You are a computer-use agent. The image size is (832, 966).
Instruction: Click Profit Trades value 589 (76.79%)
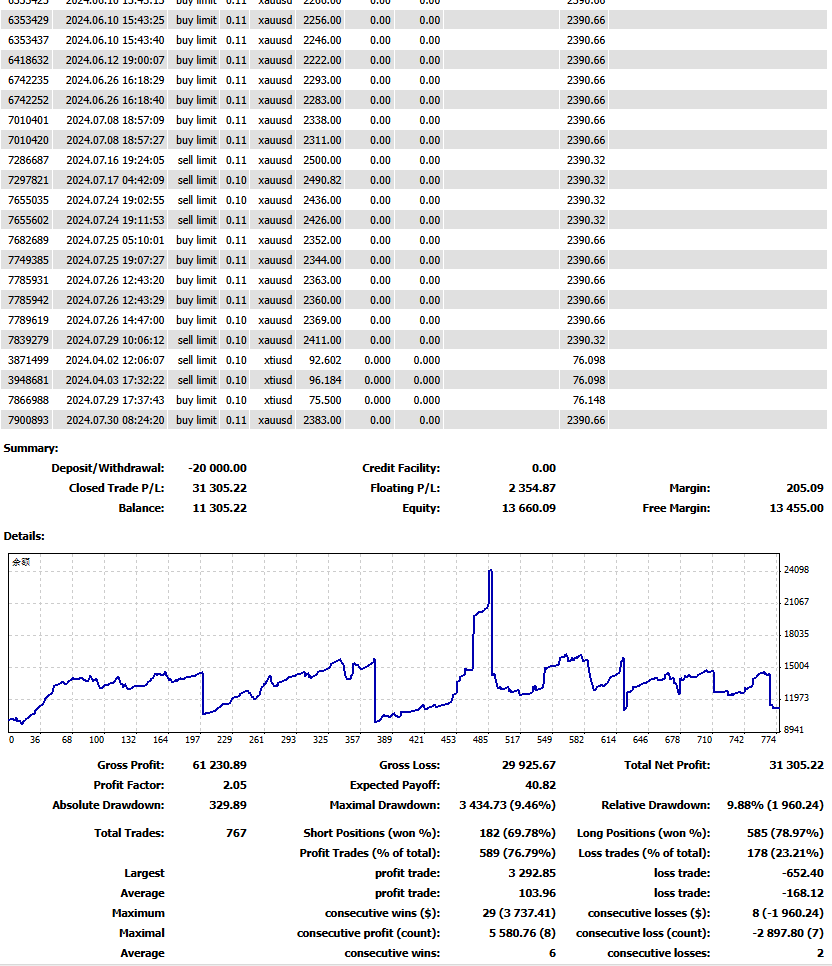[x=518, y=853]
